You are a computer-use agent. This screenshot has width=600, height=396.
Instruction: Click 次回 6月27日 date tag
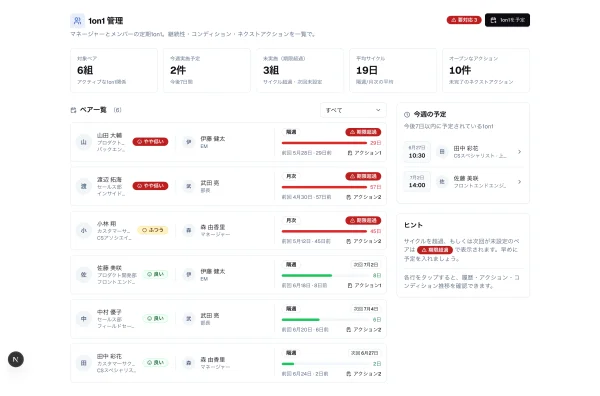click(365, 353)
